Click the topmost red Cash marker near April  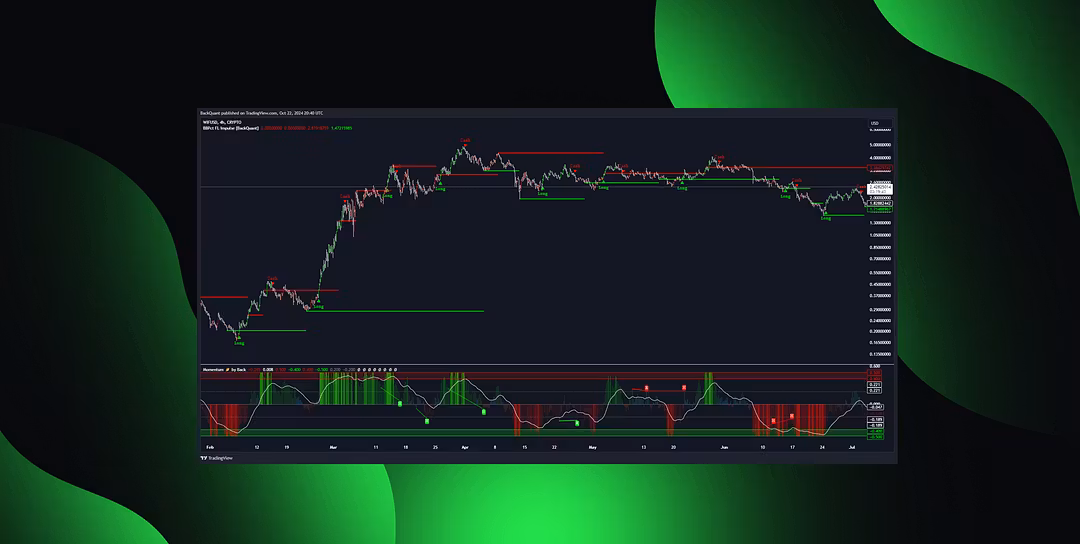(465, 141)
